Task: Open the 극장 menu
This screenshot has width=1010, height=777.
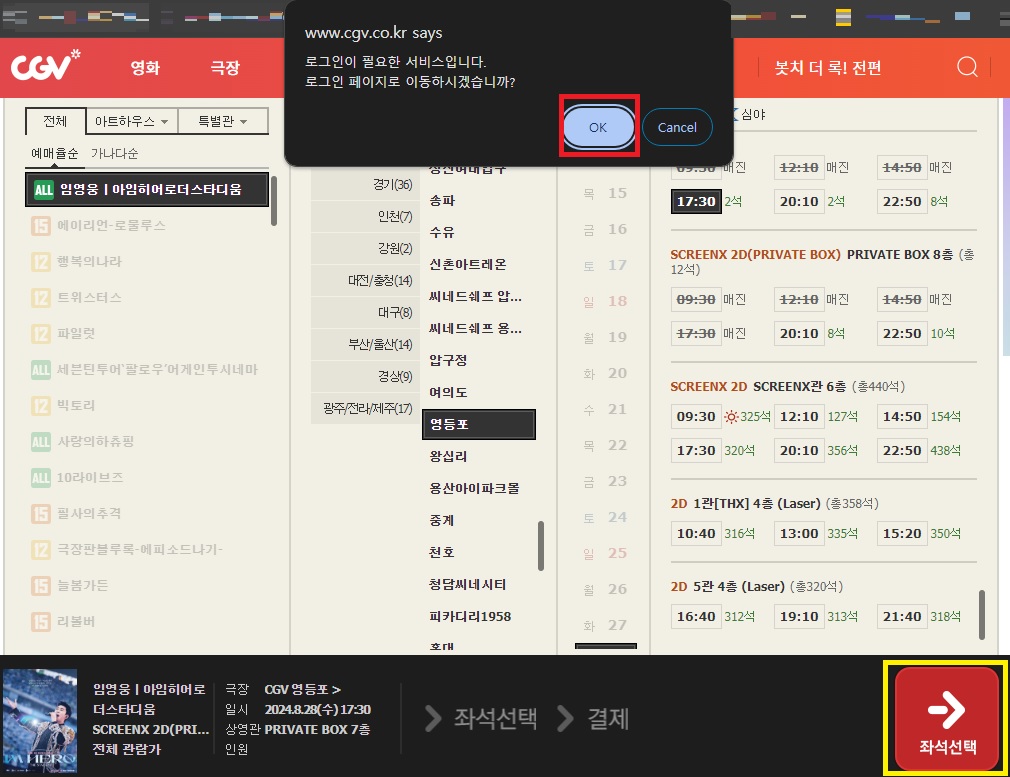Action: (224, 68)
